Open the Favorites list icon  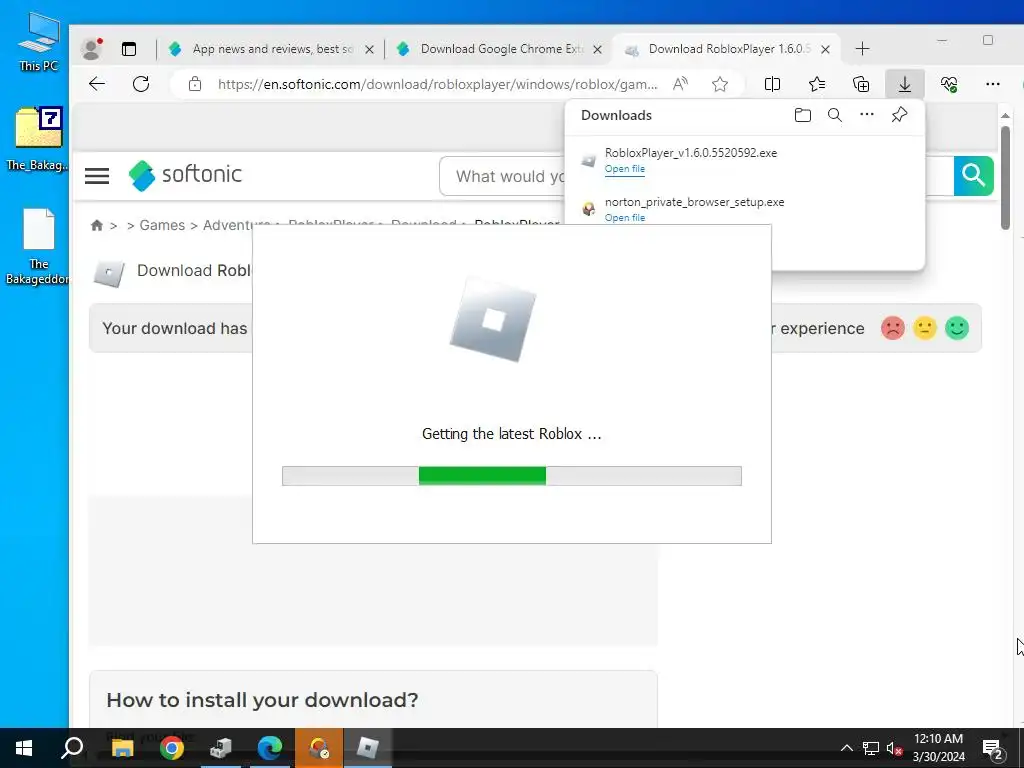point(816,84)
